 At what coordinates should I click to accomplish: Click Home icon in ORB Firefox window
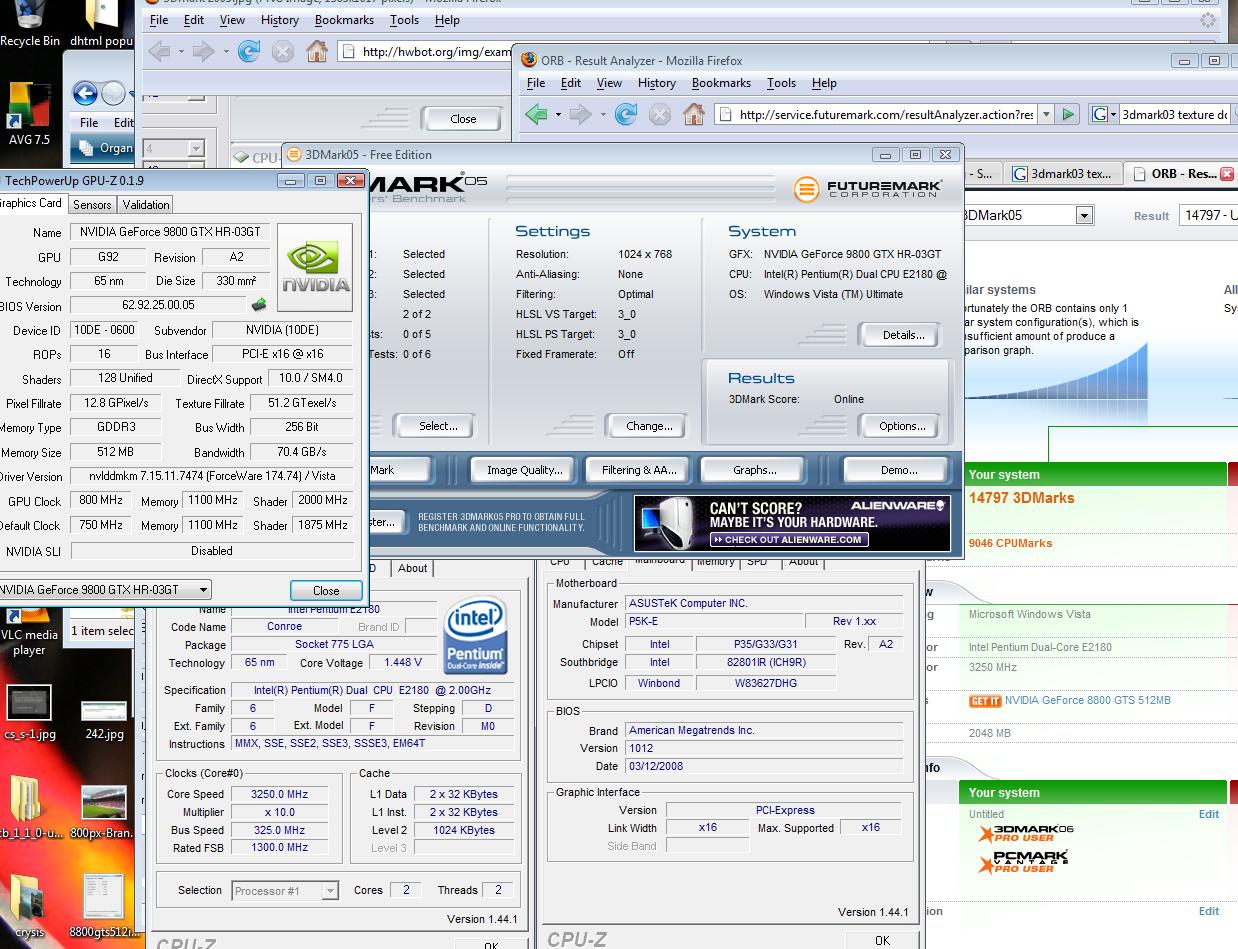point(694,114)
